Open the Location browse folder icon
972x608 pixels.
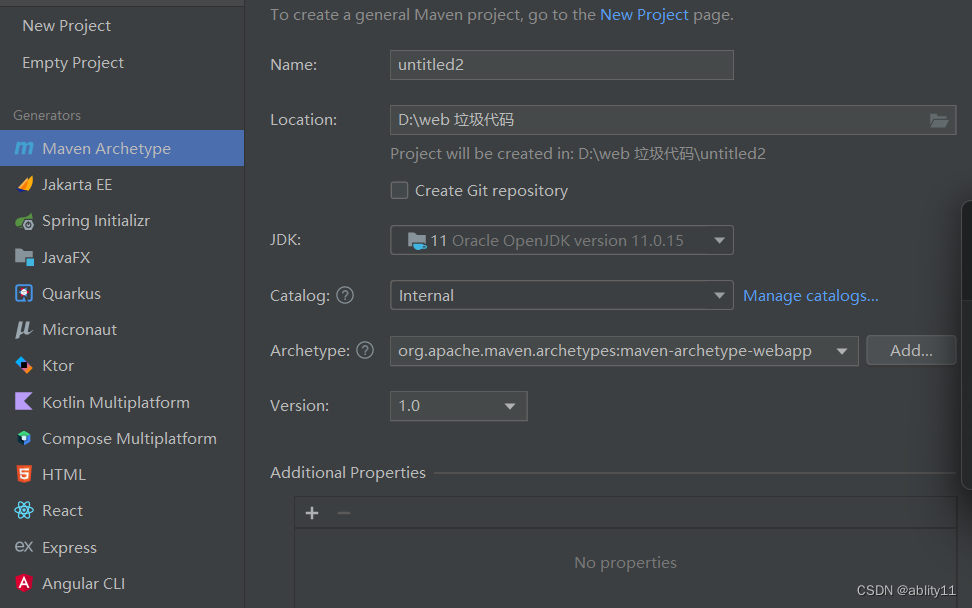(x=939, y=120)
